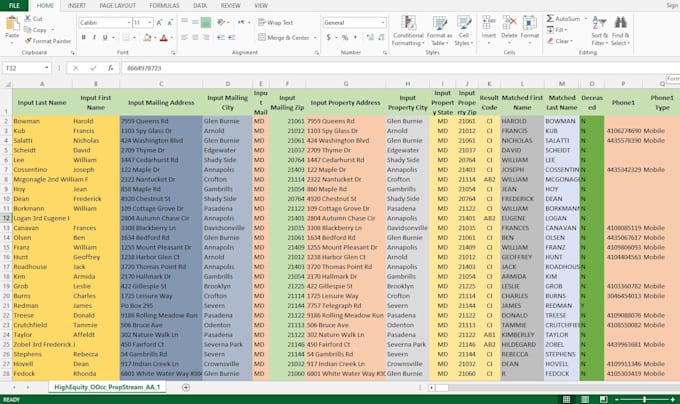This screenshot has width=680, height=404.
Task: Toggle Top Align vertical alignment
Action: coord(184,22)
